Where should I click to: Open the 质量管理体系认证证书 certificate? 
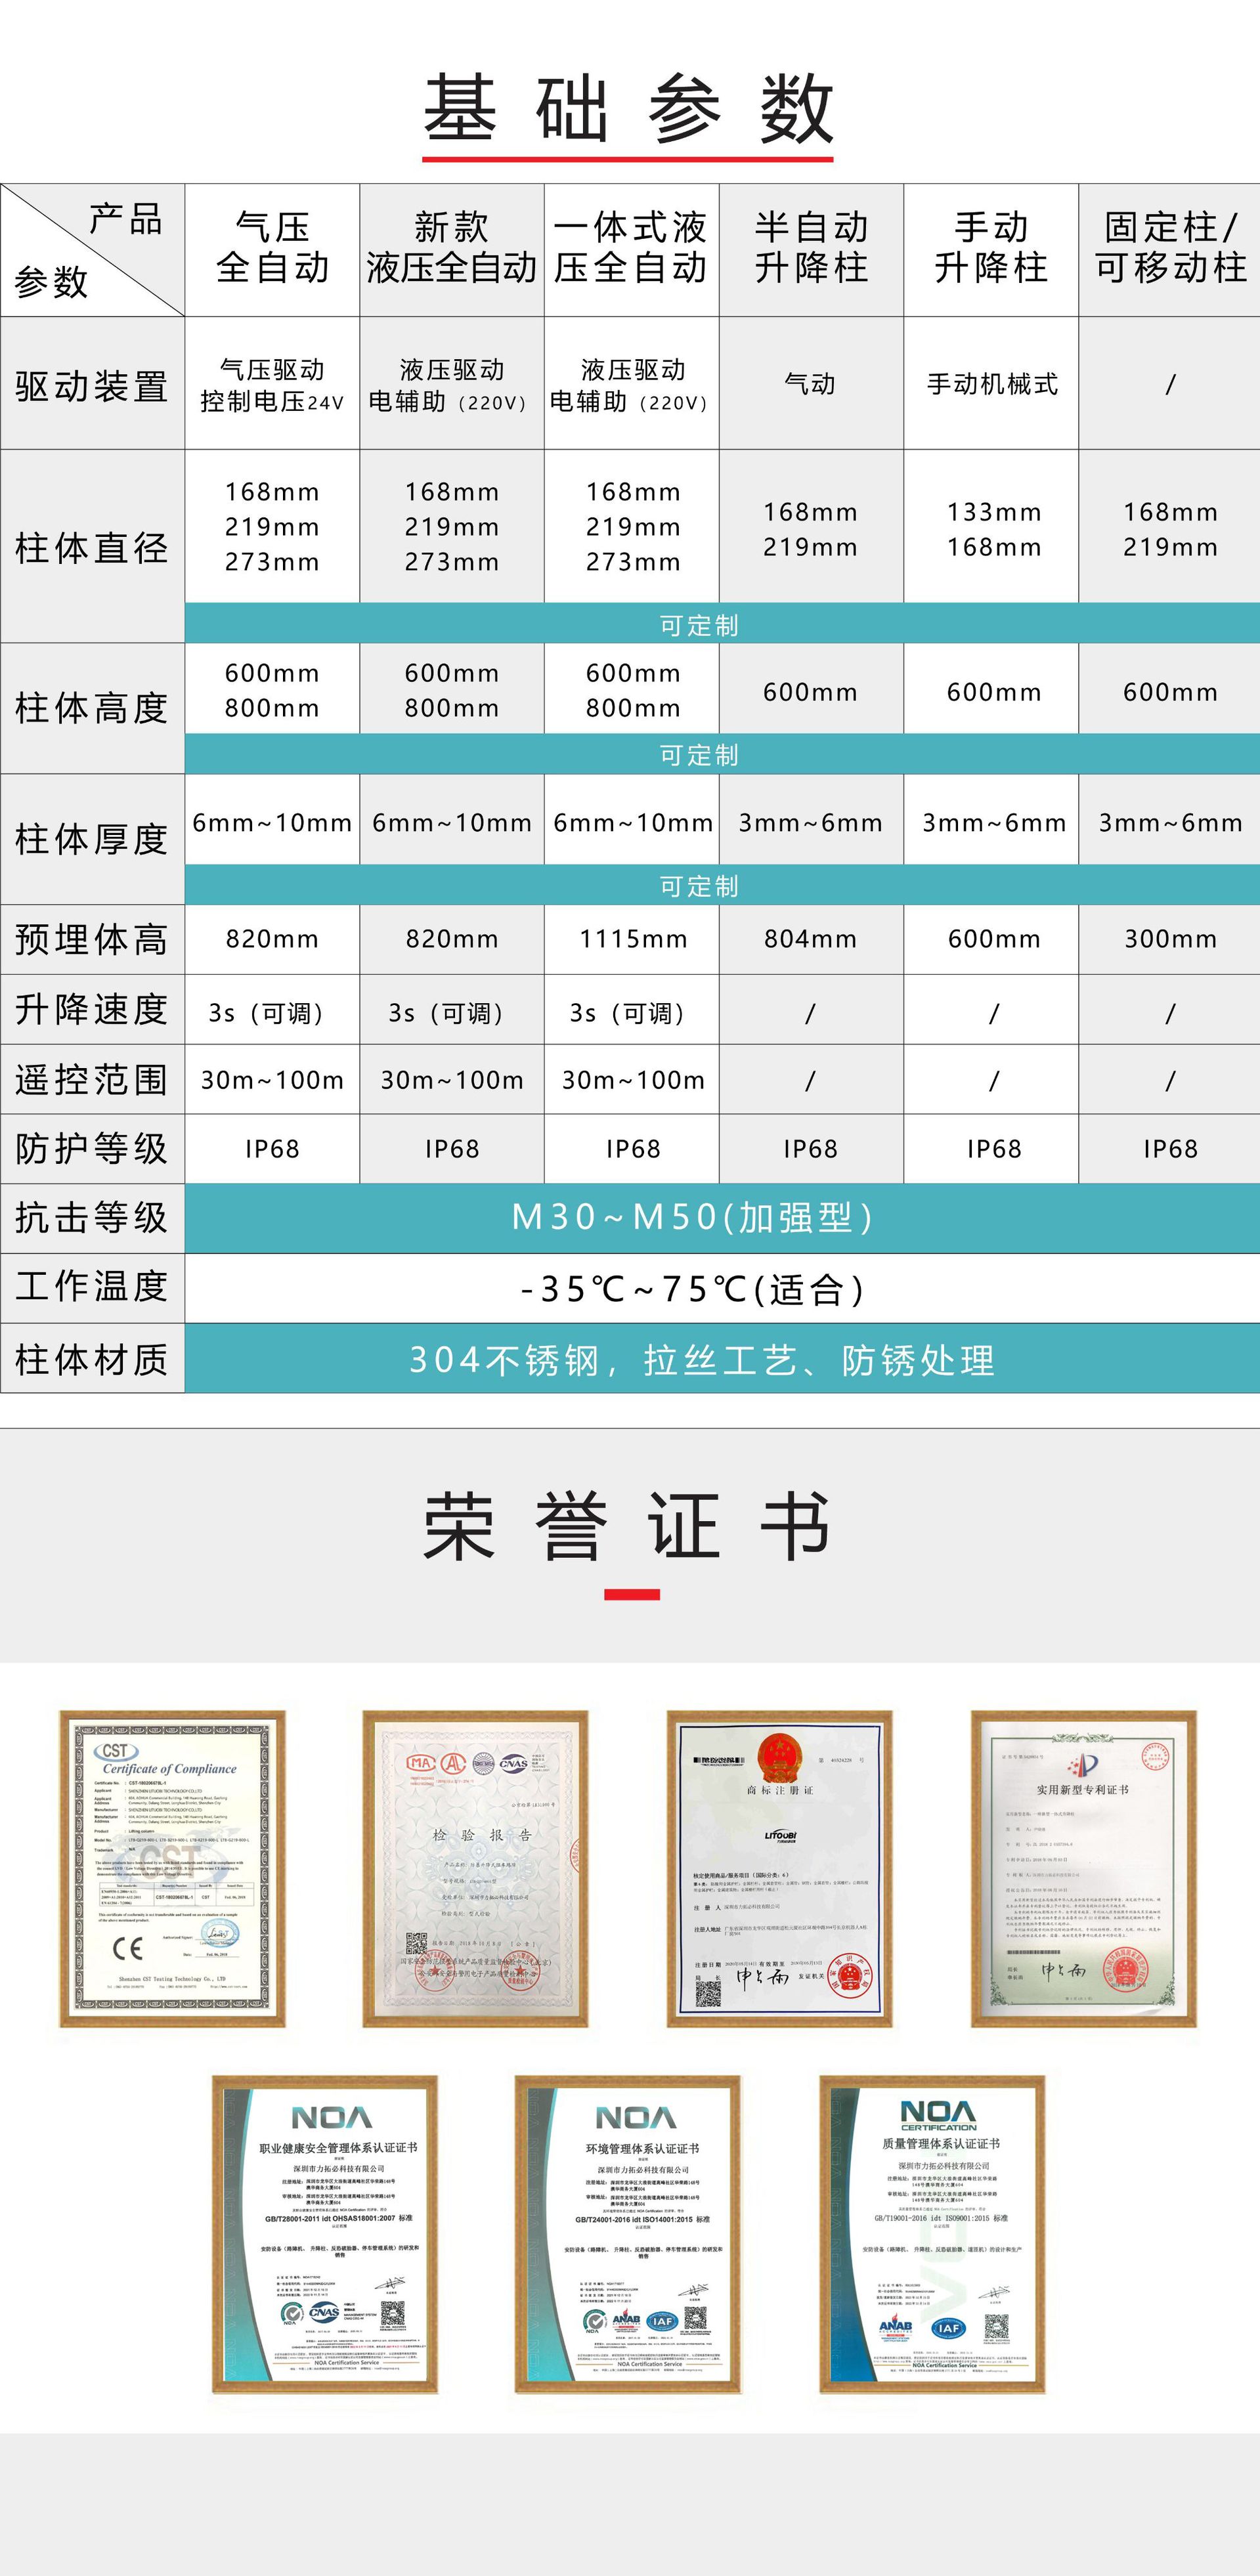pos(932,2233)
